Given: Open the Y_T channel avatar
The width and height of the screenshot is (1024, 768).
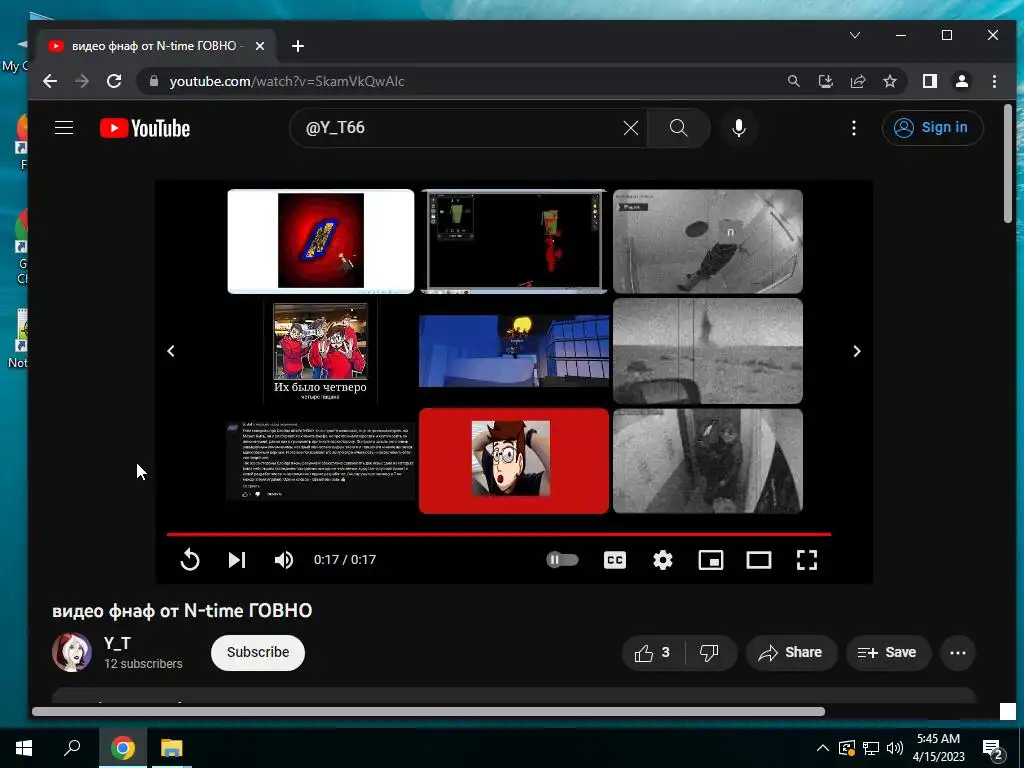Looking at the screenshot, I should [72, 652].
